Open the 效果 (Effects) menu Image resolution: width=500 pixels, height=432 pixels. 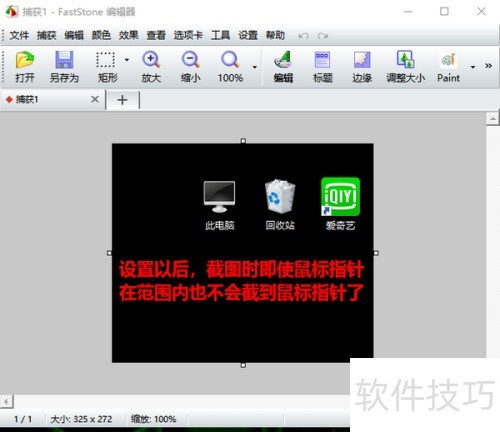[129, 35]
